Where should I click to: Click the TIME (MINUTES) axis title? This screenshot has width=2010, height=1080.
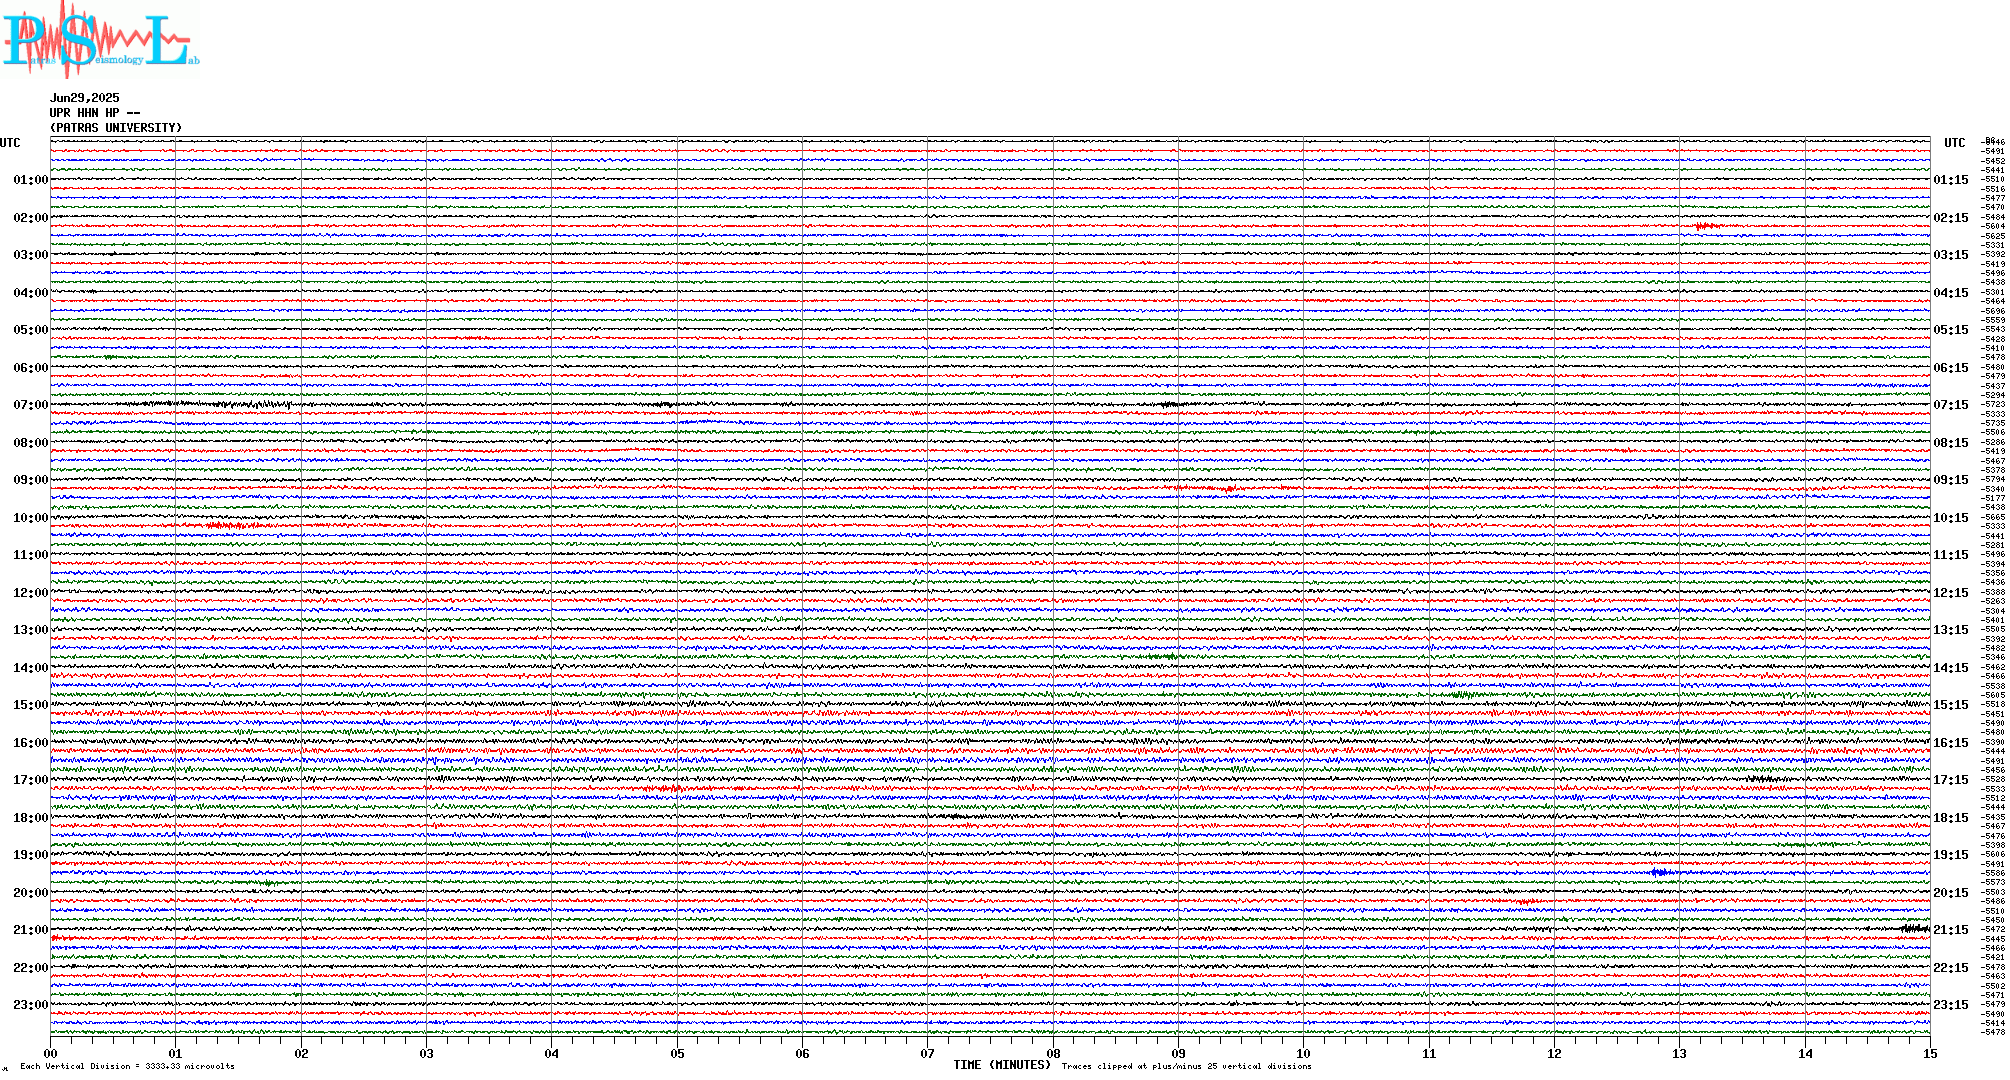pyautogui.click(x=1002, y=1065)
